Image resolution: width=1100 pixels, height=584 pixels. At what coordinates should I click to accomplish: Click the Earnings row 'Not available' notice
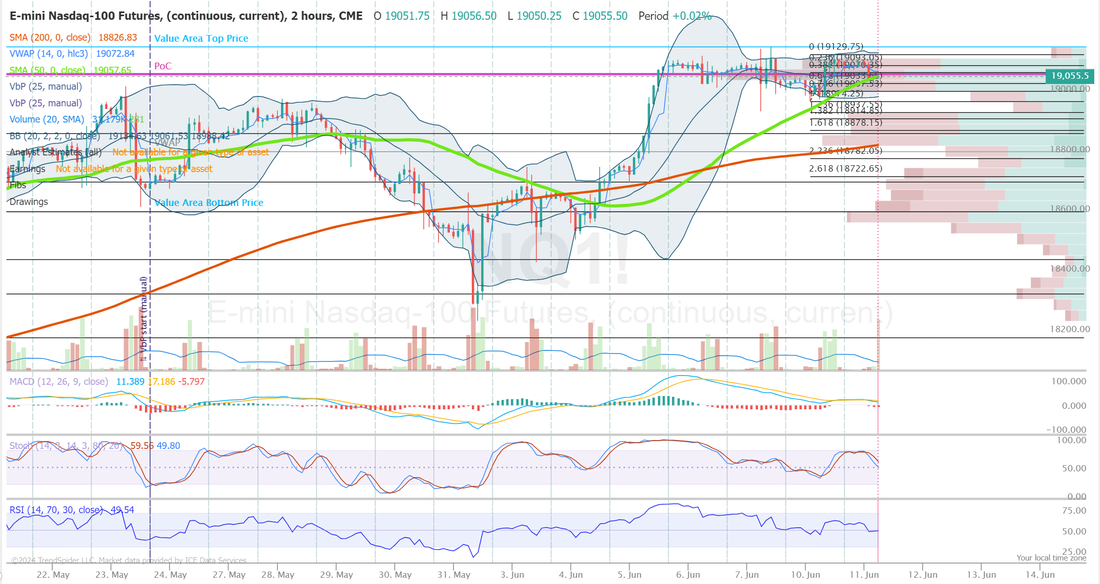pos(134,168)
